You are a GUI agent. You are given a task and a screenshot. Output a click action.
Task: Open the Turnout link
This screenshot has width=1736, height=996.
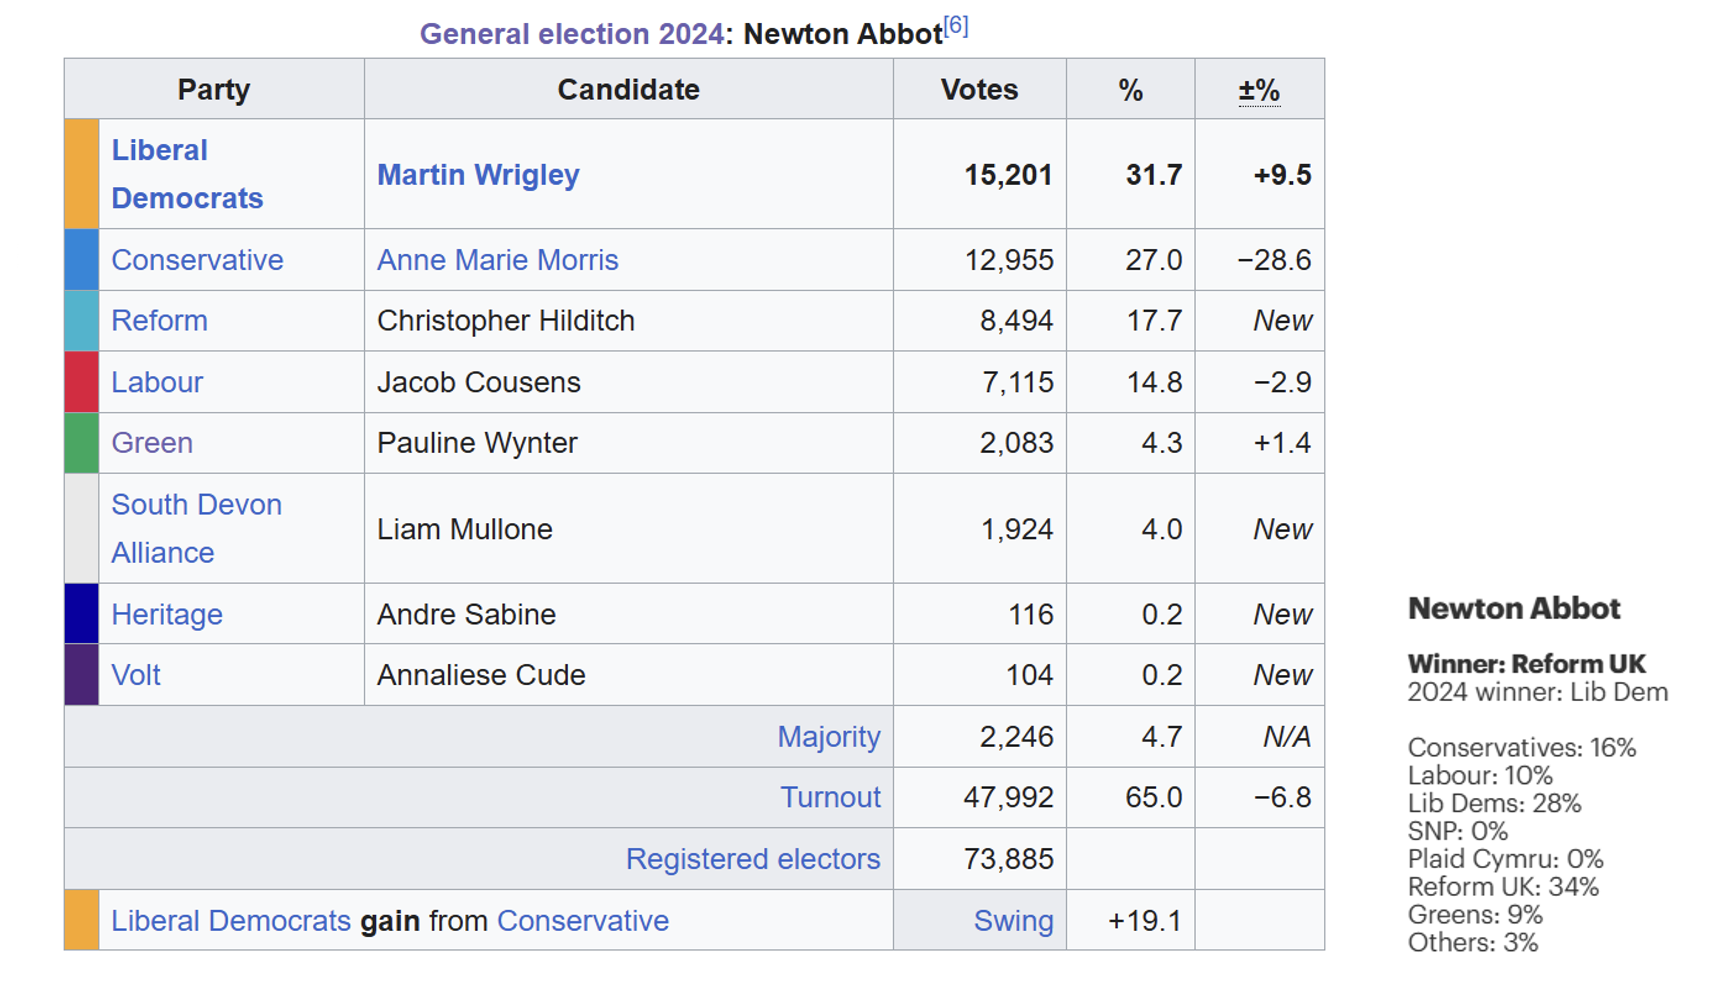point(830,798)
